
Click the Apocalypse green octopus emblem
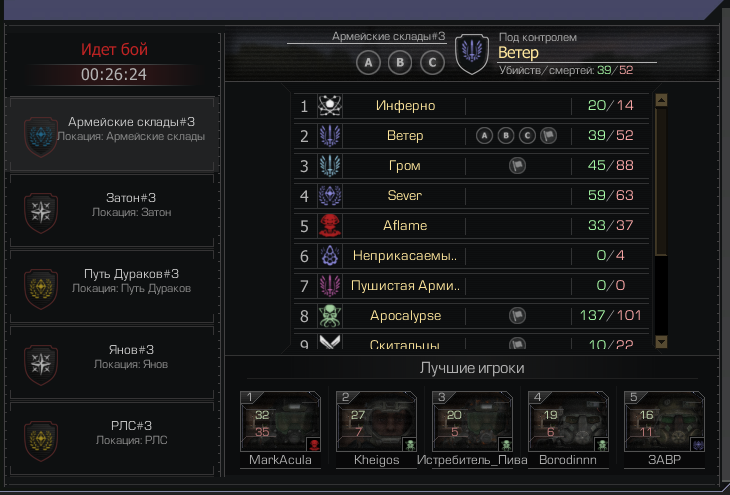(330, 316)
